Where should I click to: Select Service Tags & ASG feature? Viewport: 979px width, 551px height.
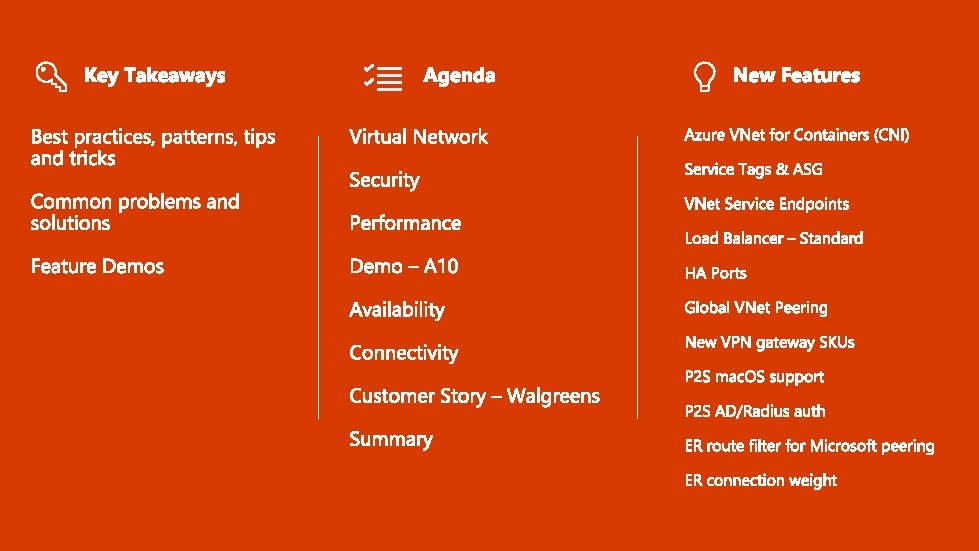tap(753, 169)
